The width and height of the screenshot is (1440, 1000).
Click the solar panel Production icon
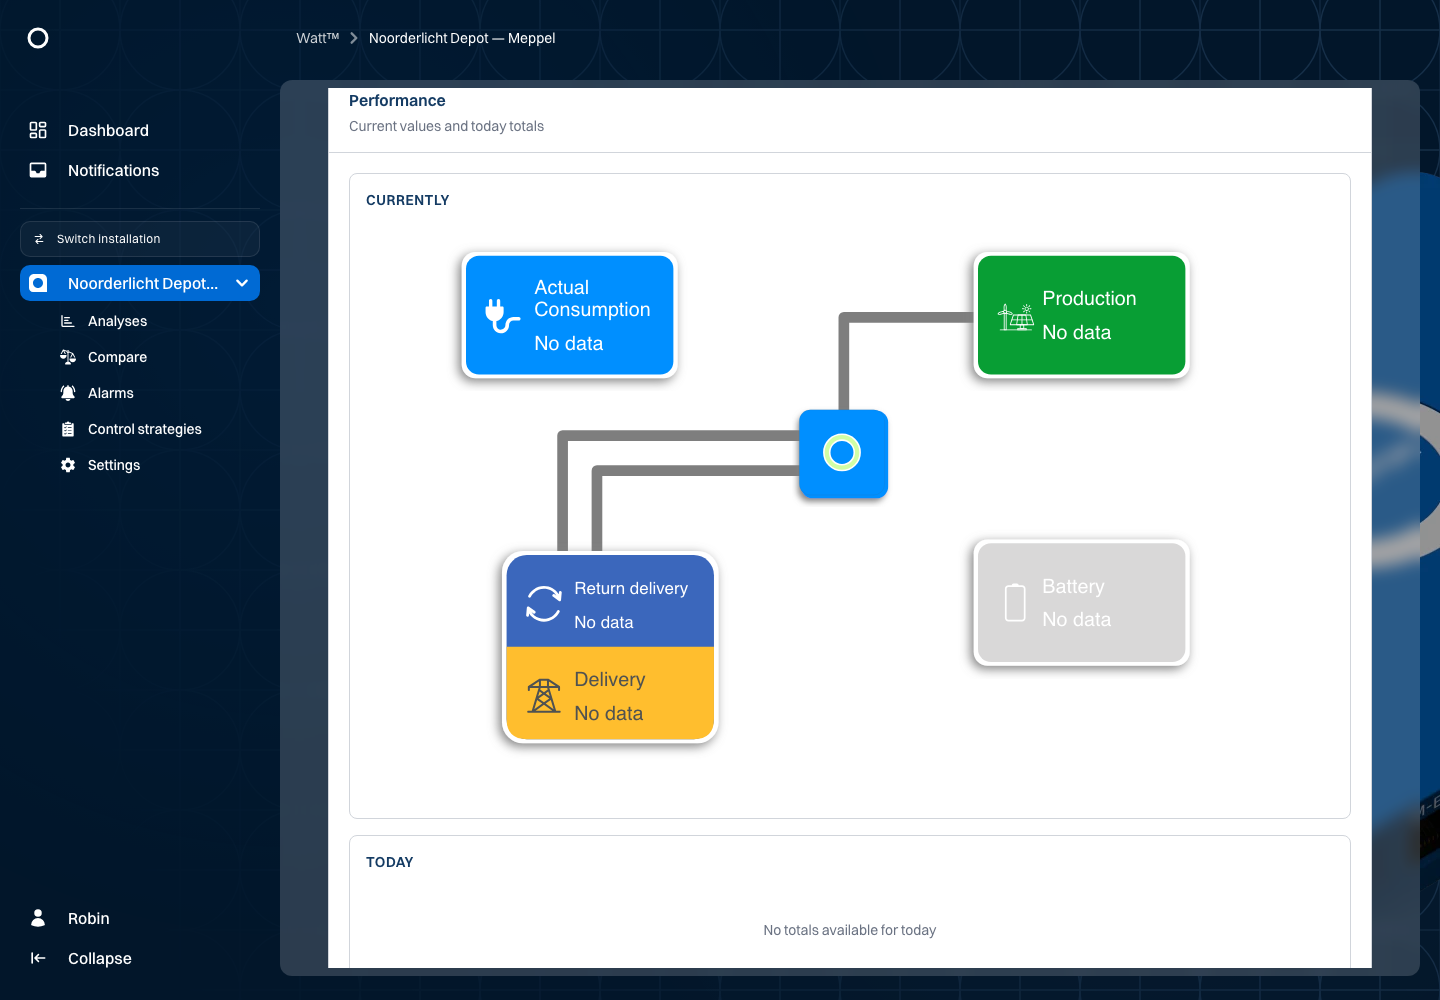pos(1016,317)
